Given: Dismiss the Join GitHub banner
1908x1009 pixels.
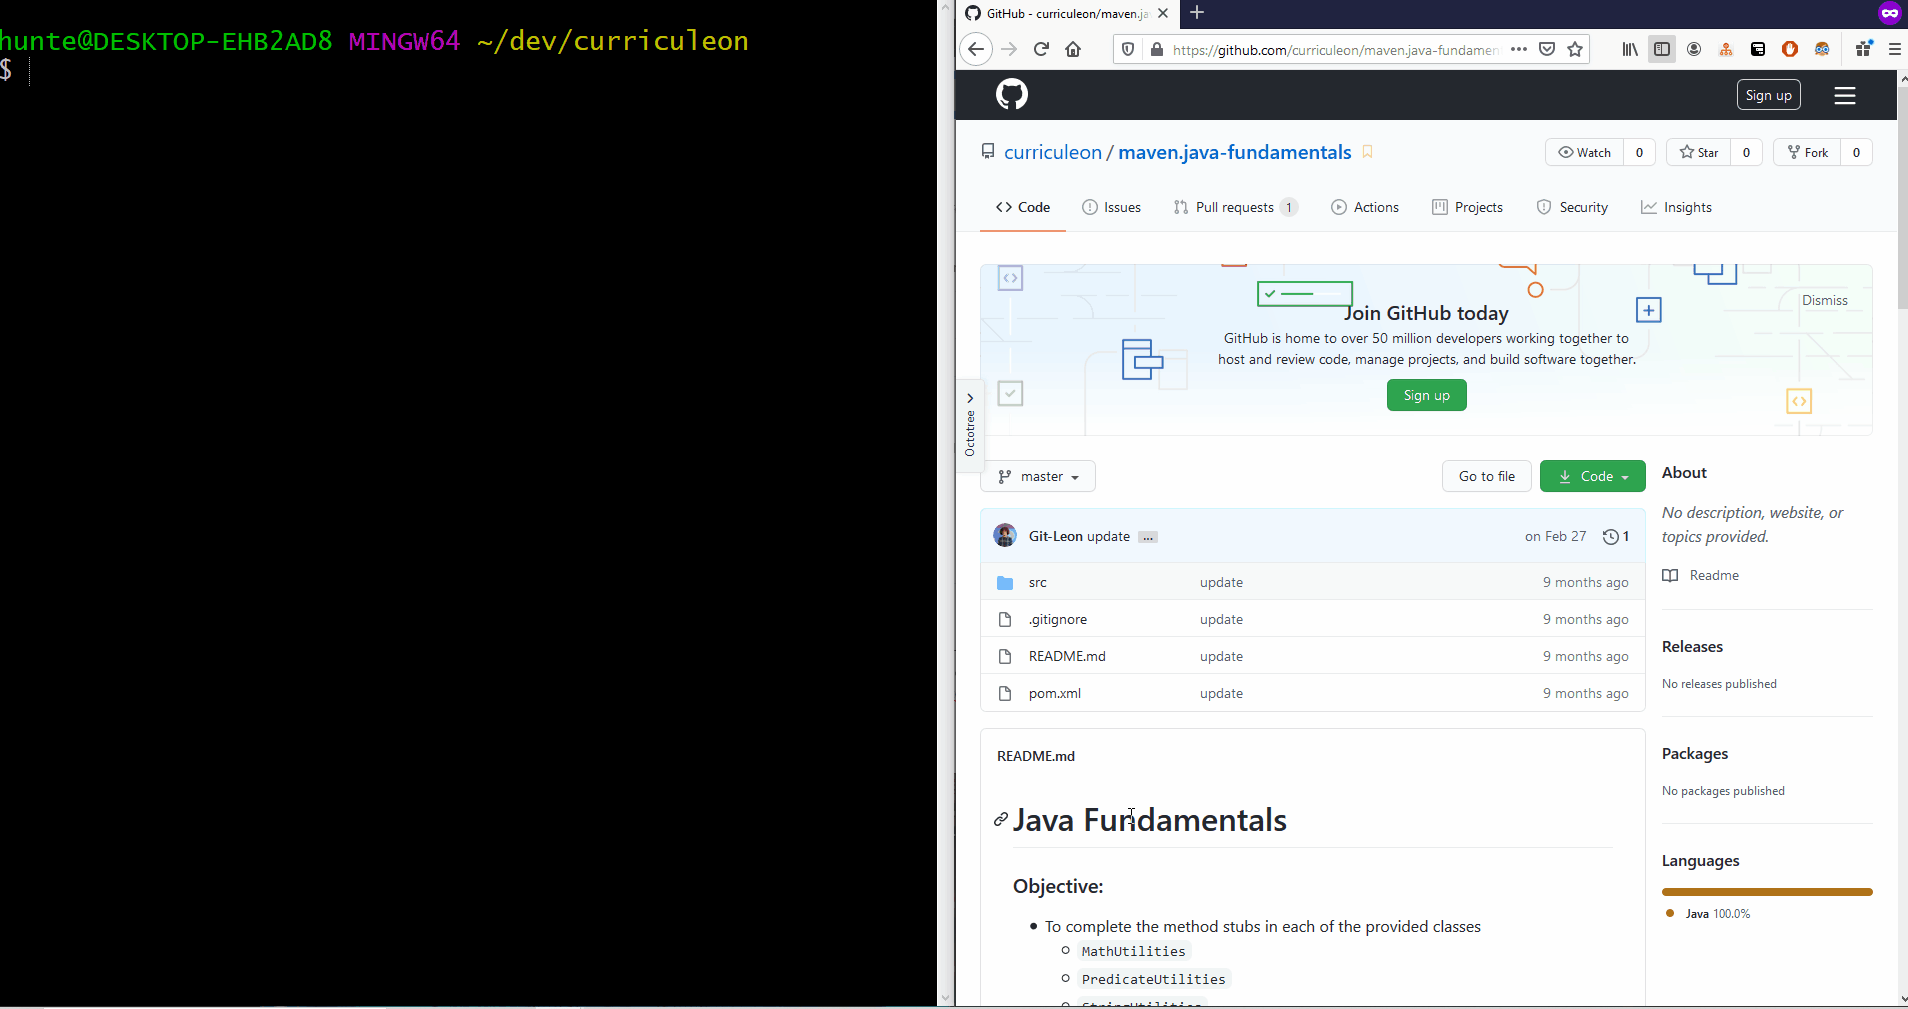Looking at the screenshot, I should tap(1824, 300).
